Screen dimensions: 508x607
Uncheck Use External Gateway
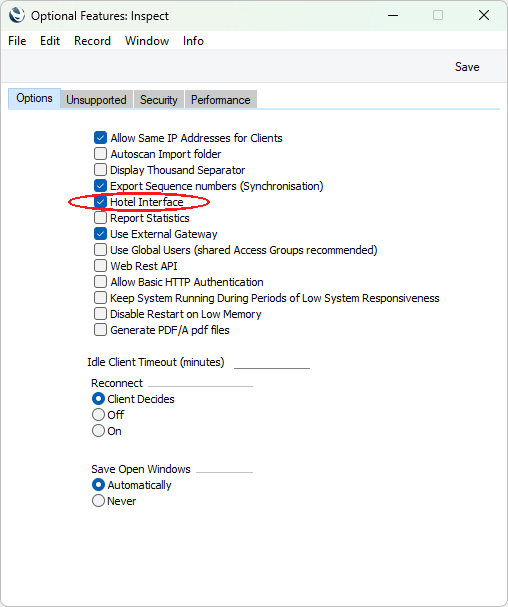tap(100, 234)
